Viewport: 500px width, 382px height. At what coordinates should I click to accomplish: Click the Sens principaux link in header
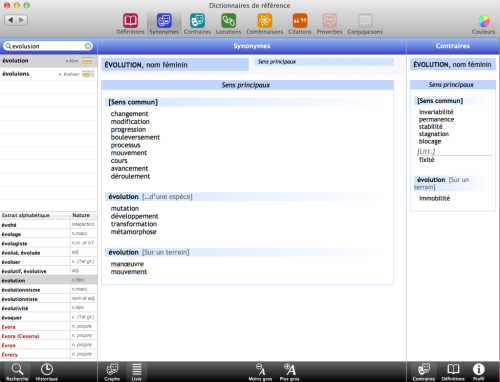(277, 62)
